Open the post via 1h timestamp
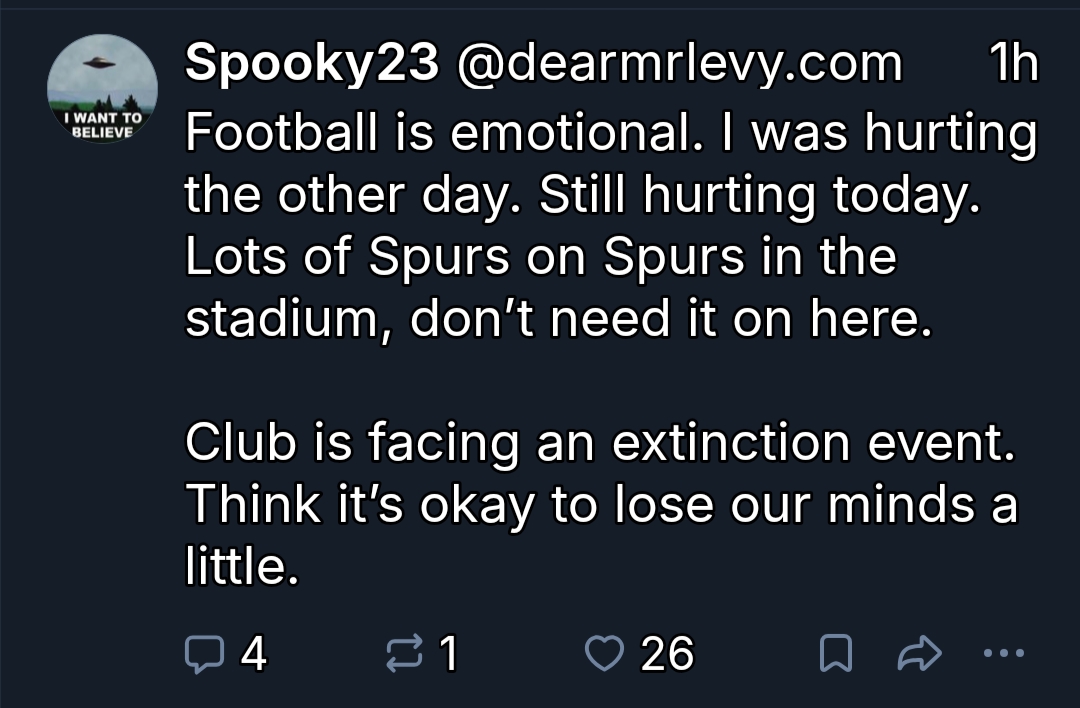This screenshot has height=708, width=1080. pos(1012,65)
